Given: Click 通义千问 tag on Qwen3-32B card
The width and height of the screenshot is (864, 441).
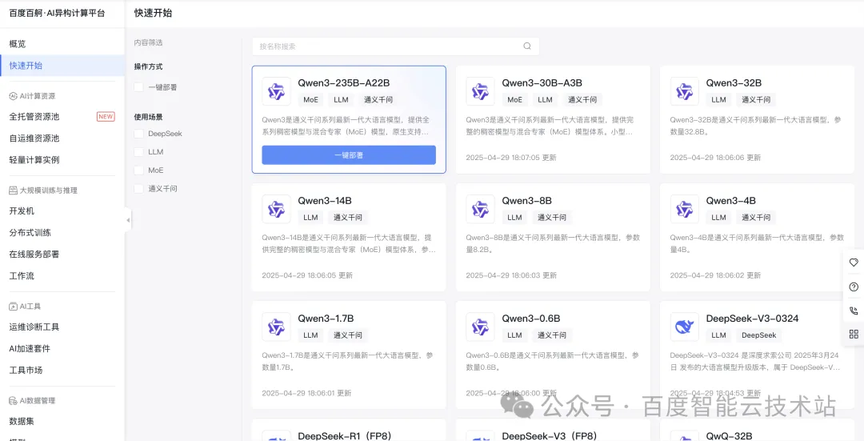Looking at the screenshot, I should [756, 100].
